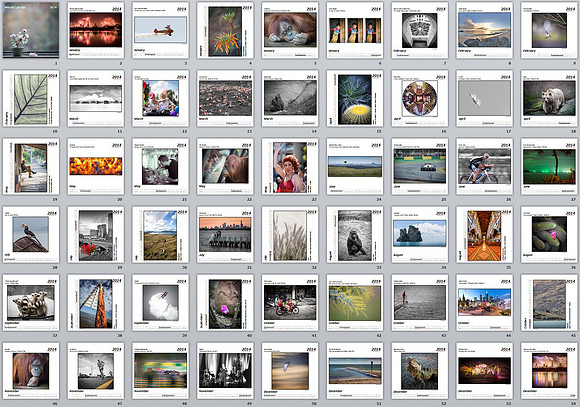580x407 pixels.
Task: Select slide 32 pale pampas grass plumes
Action: (x=290, y=235)
